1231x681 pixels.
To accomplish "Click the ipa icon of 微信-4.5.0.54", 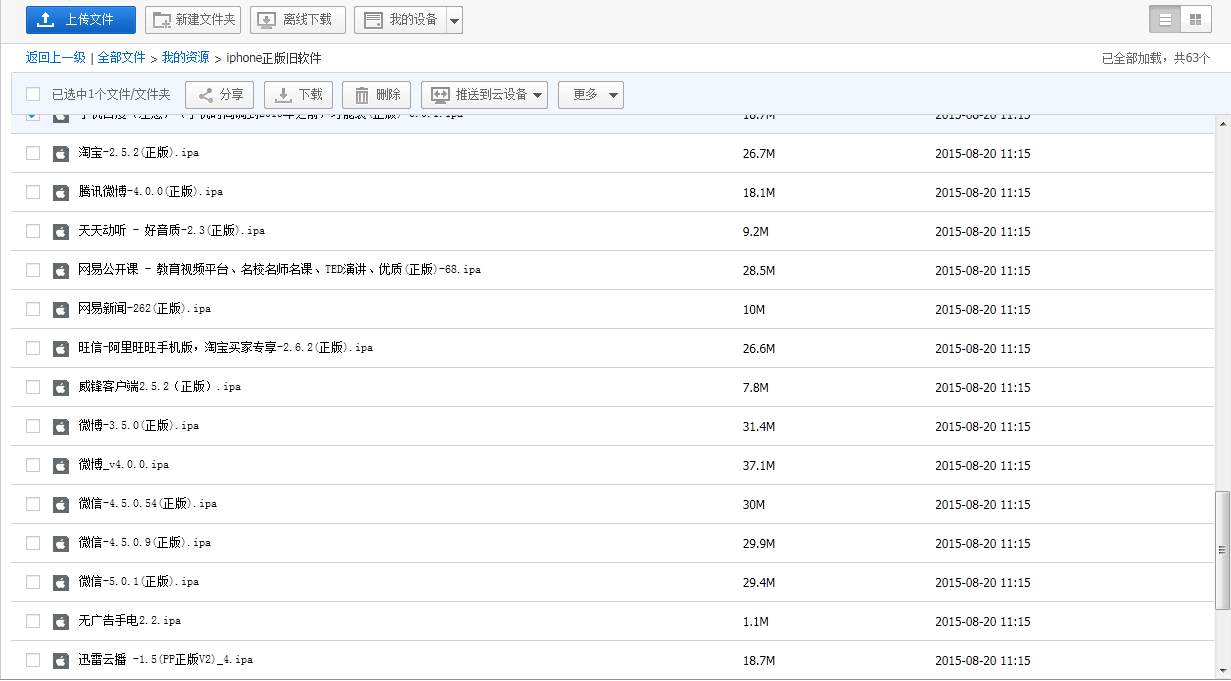I will click(61, 505).
